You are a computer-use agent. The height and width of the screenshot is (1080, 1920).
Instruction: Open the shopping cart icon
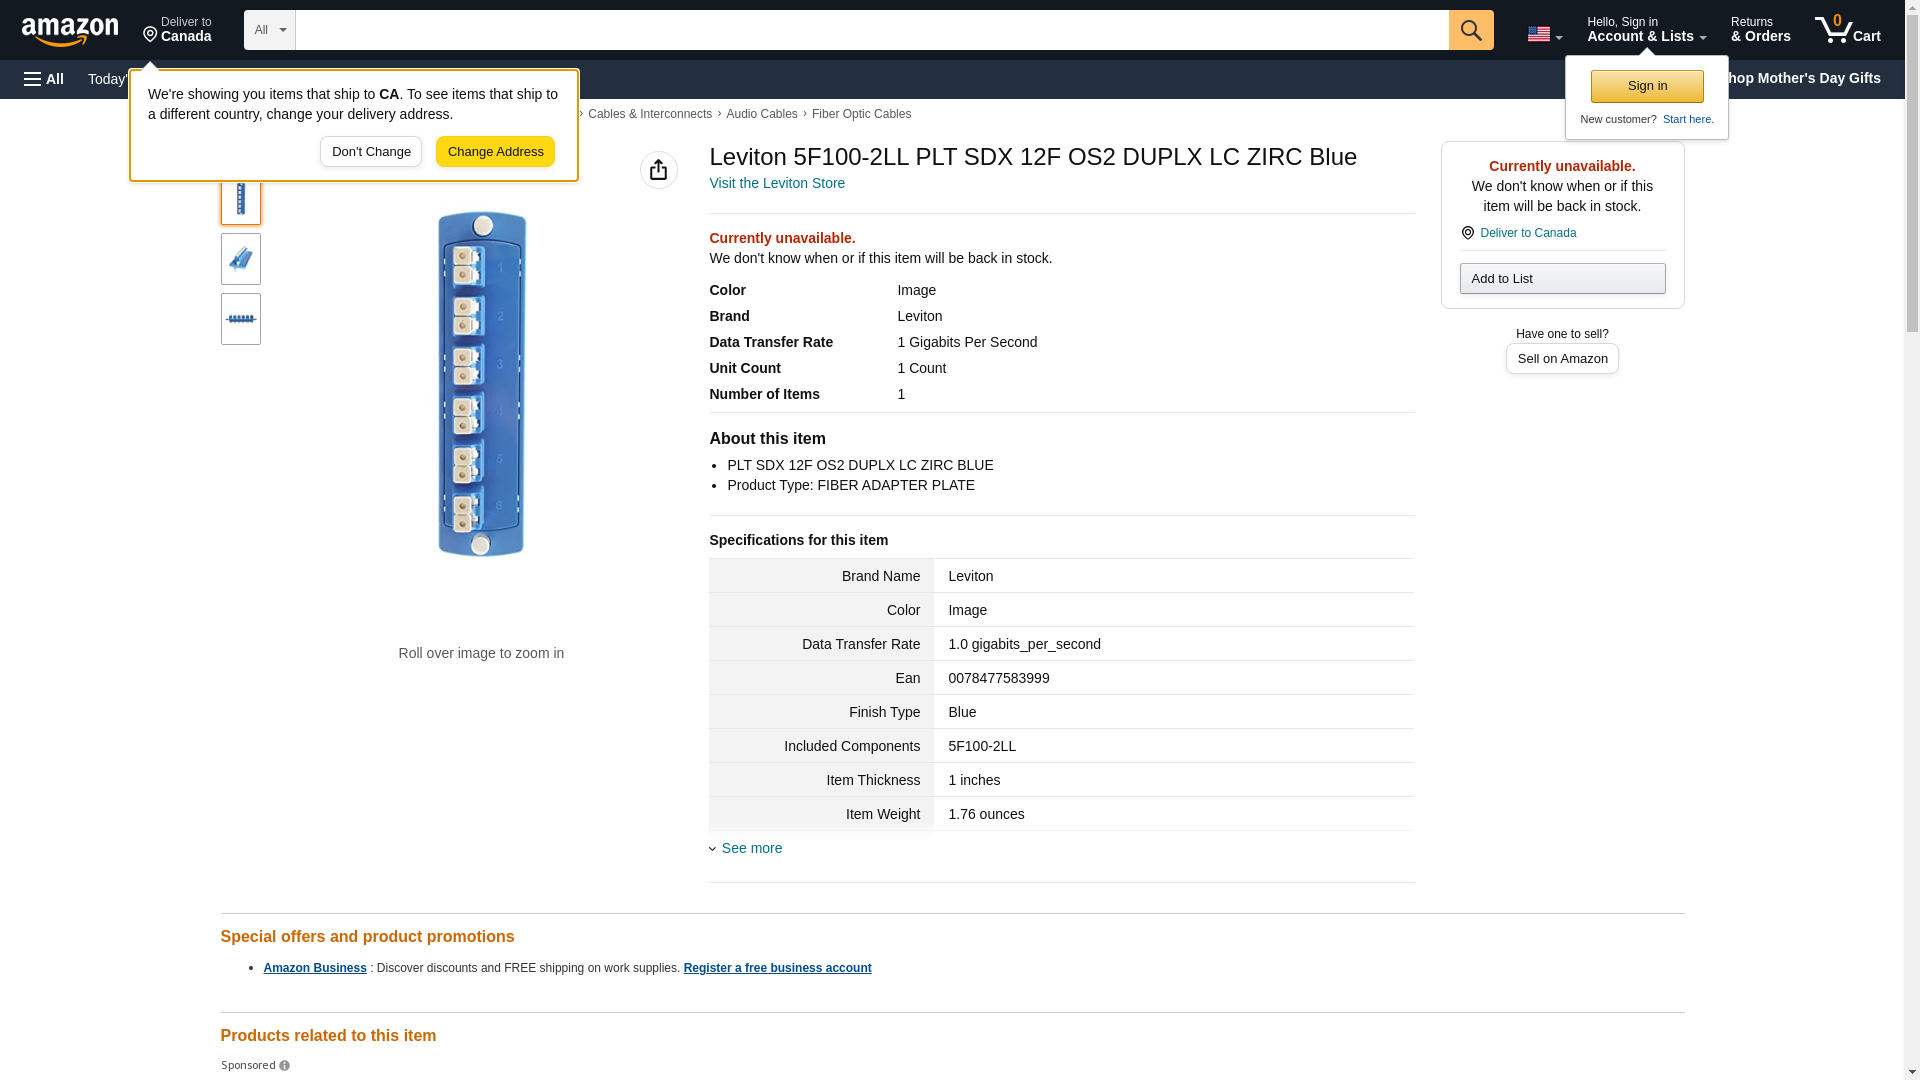1847,30
